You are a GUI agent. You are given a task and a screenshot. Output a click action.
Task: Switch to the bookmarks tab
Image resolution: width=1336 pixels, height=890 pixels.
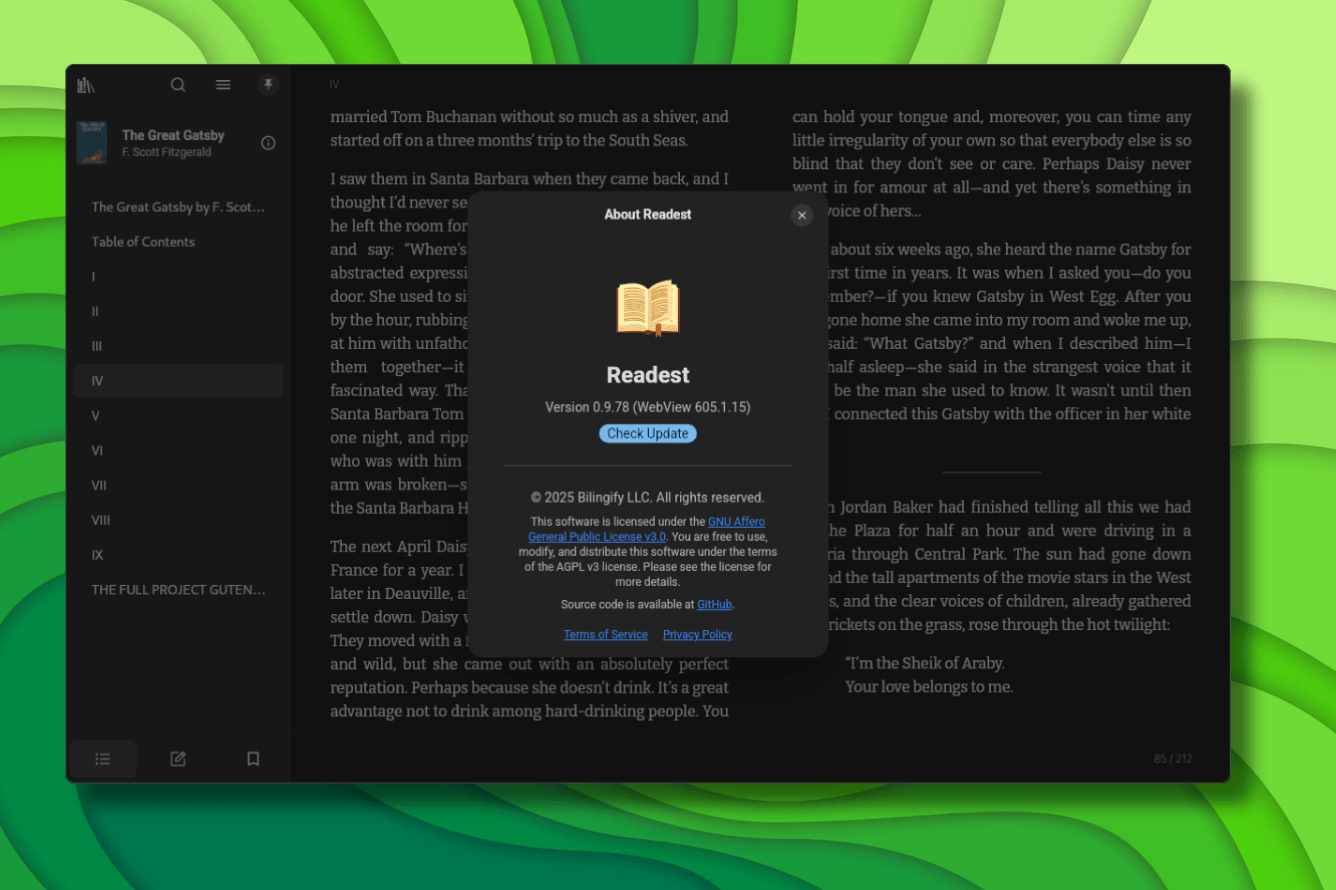point(253,759)
